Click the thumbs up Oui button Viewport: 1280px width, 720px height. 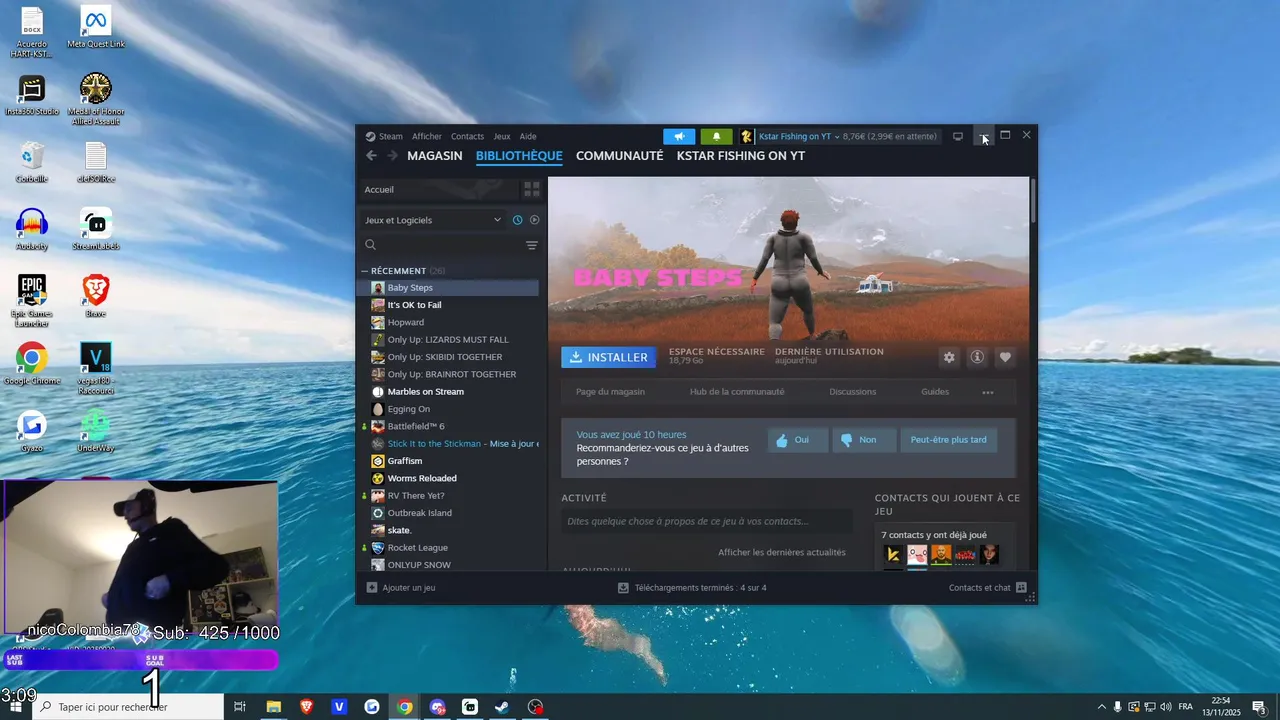[798, 440]
